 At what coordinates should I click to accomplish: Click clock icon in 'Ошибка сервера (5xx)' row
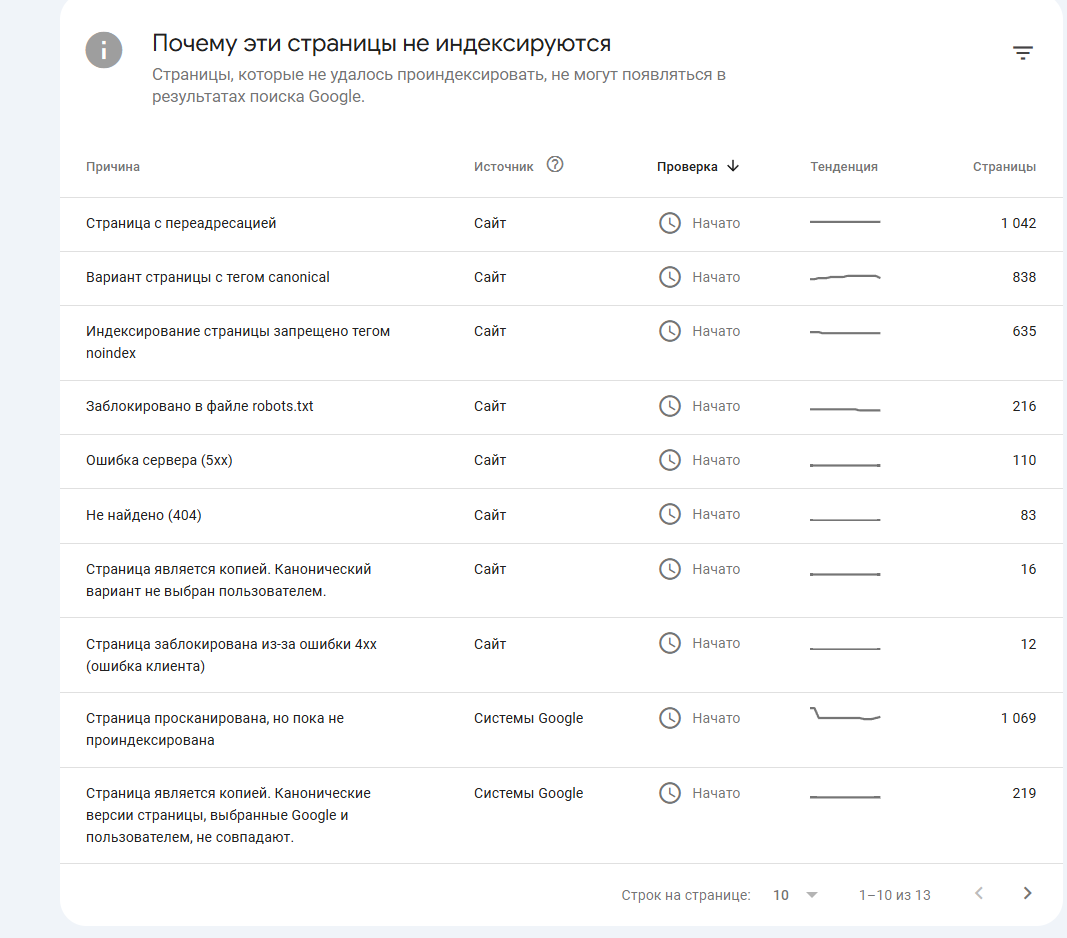[670, 460]
